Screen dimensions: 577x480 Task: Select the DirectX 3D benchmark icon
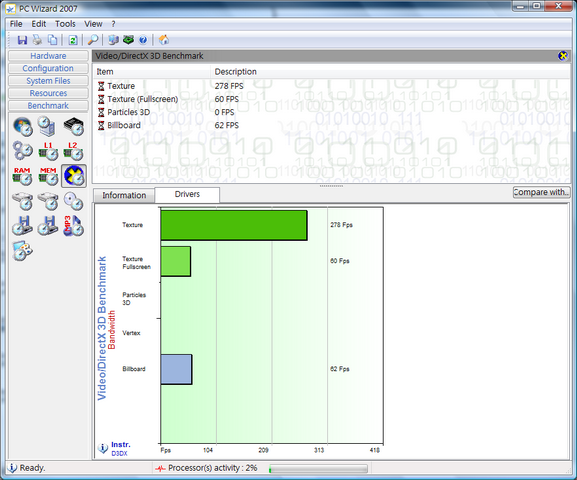click(x=74, y=176)
